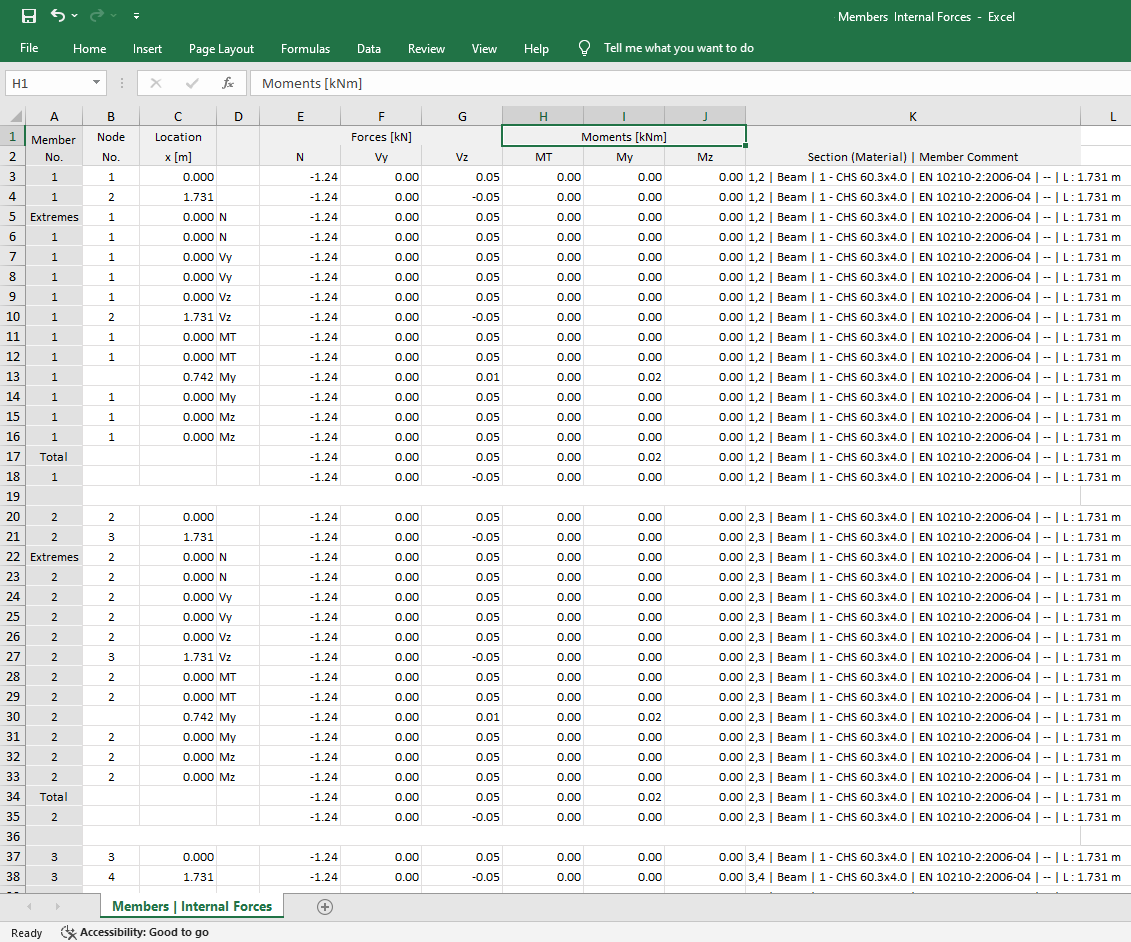The width and height of the screenshot is (1131, 942).
Task: Select all cells with the corner triangle button
Action: [18, 116]
